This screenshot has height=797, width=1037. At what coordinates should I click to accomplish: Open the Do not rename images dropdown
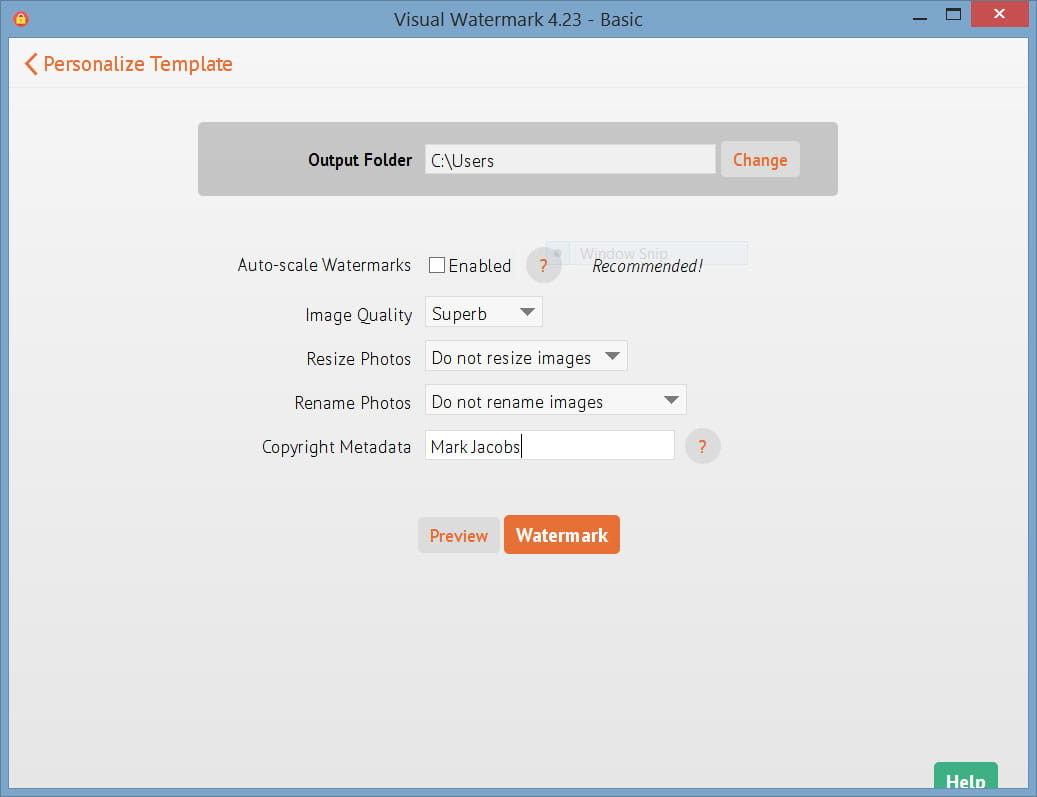click(555, 399)
